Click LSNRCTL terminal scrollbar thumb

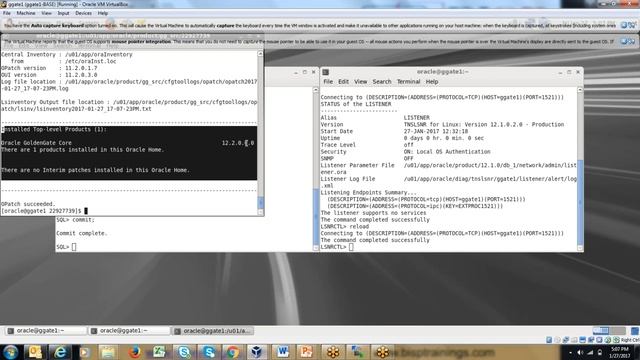click(x=580, y=202)
